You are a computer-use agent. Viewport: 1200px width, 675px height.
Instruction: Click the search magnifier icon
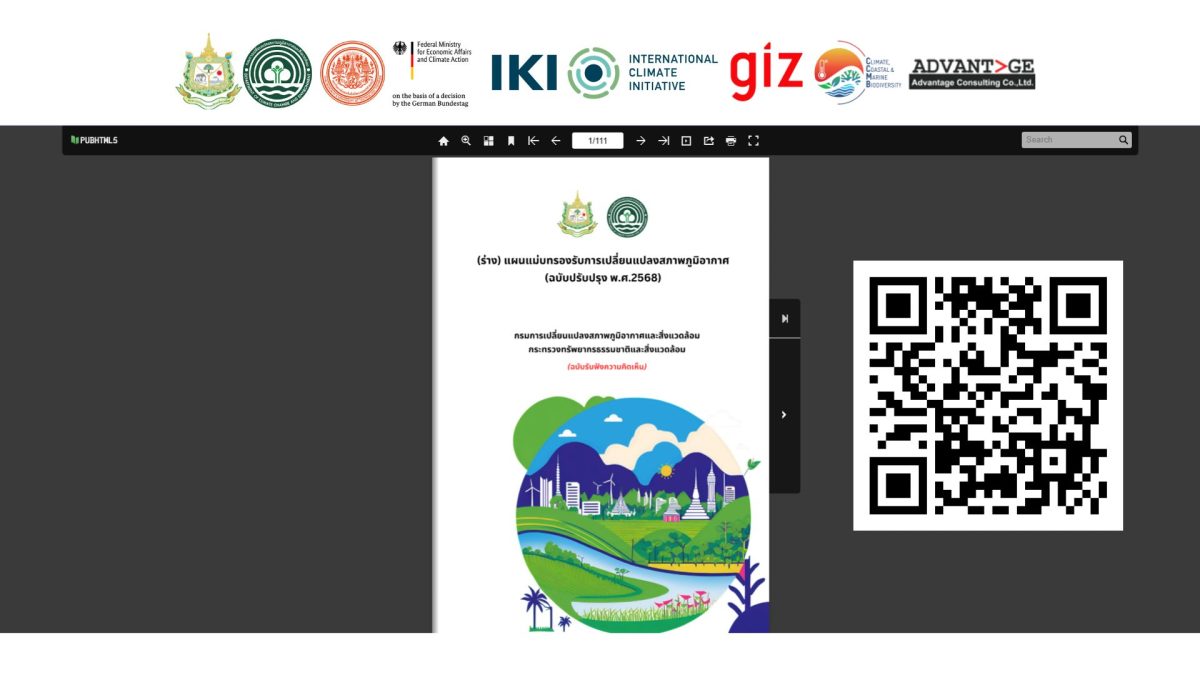click(x=1124, y=140)
